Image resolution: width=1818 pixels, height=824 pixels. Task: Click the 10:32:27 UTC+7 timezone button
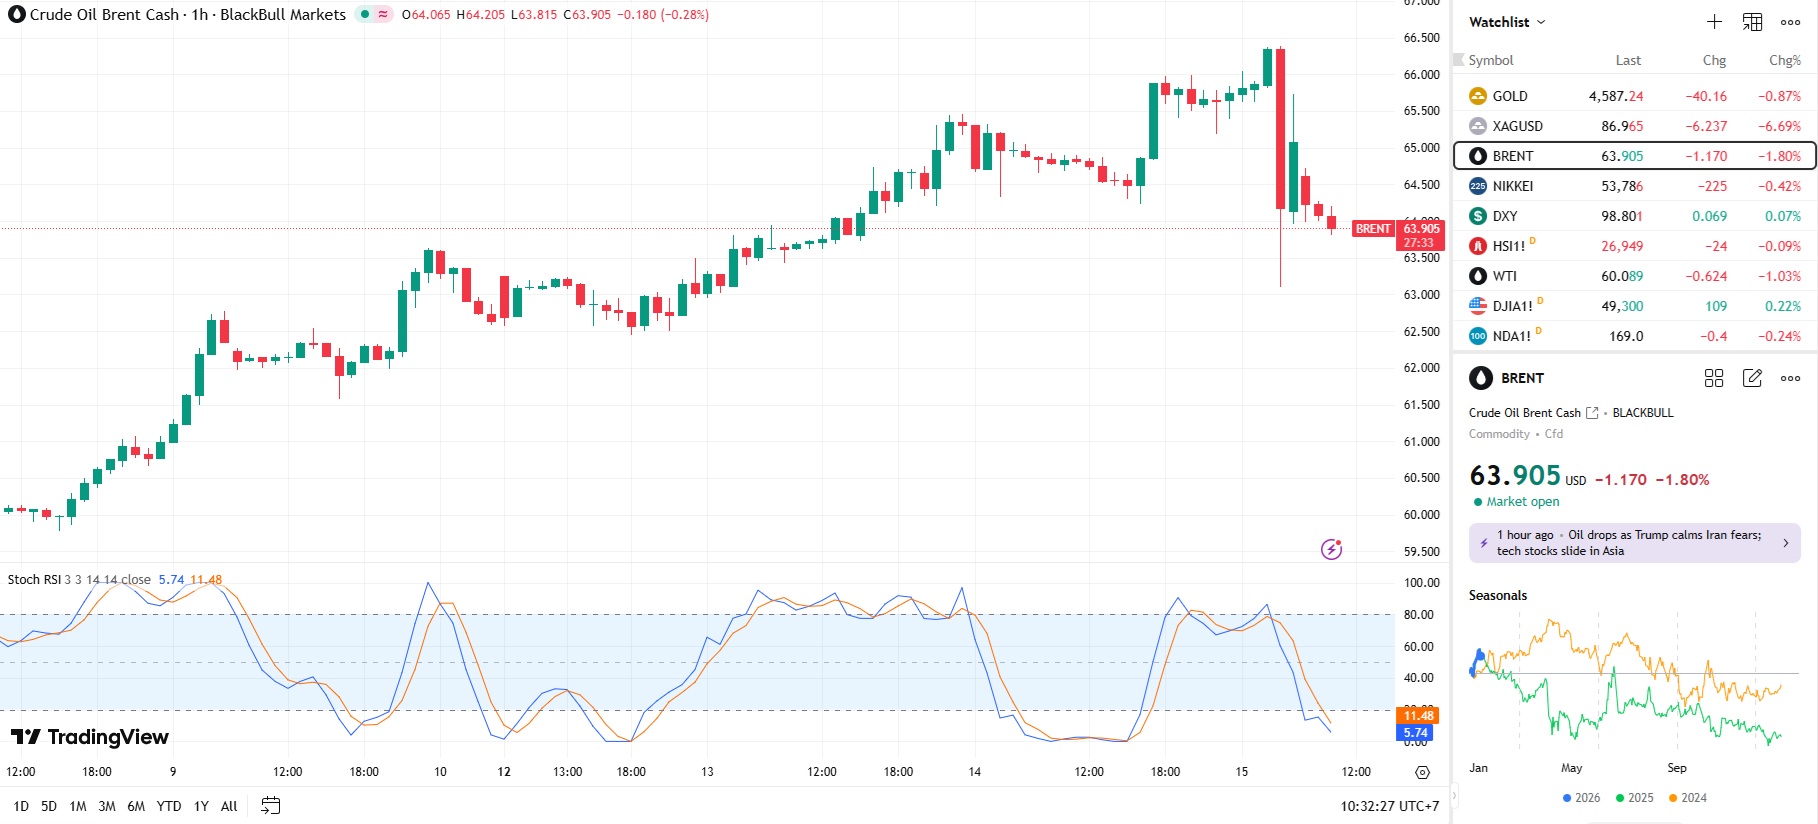tap(1389, 806)
